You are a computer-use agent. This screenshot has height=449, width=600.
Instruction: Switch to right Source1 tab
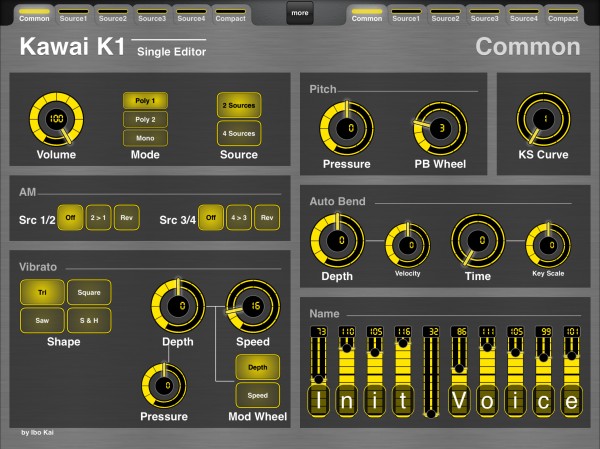[406, 15]
